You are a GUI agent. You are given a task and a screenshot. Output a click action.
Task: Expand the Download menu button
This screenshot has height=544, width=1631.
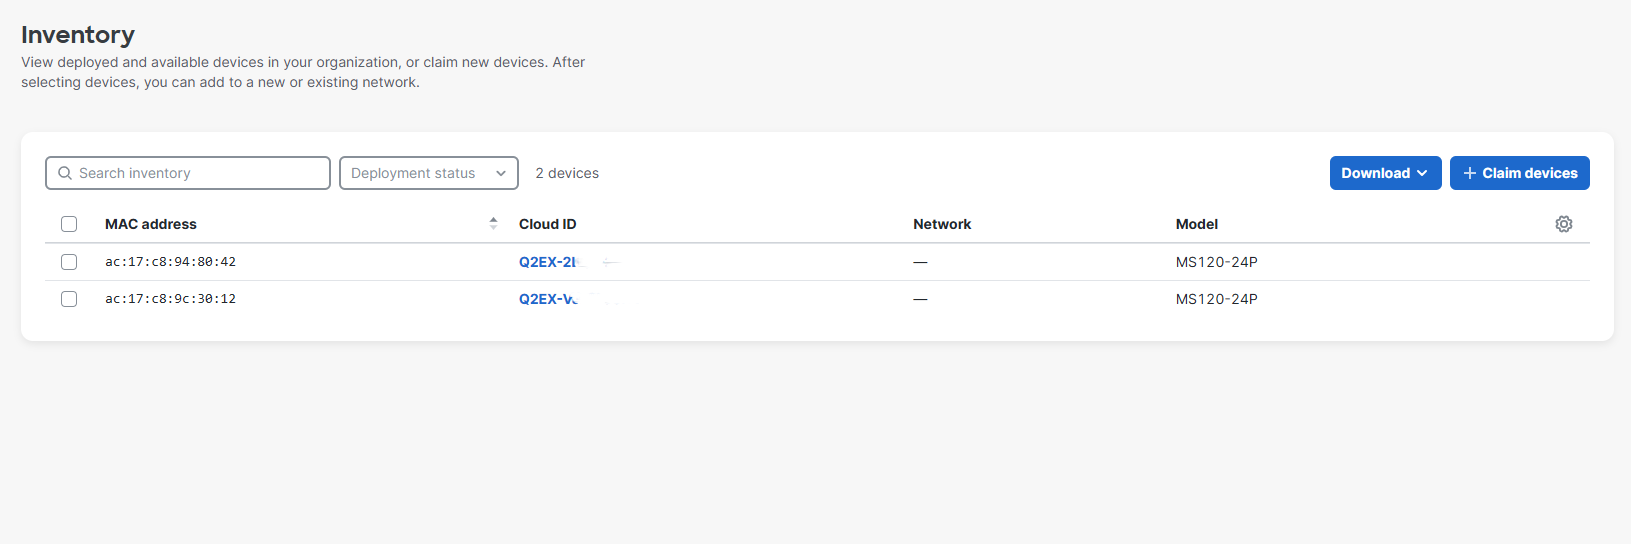coord(1385,173)
